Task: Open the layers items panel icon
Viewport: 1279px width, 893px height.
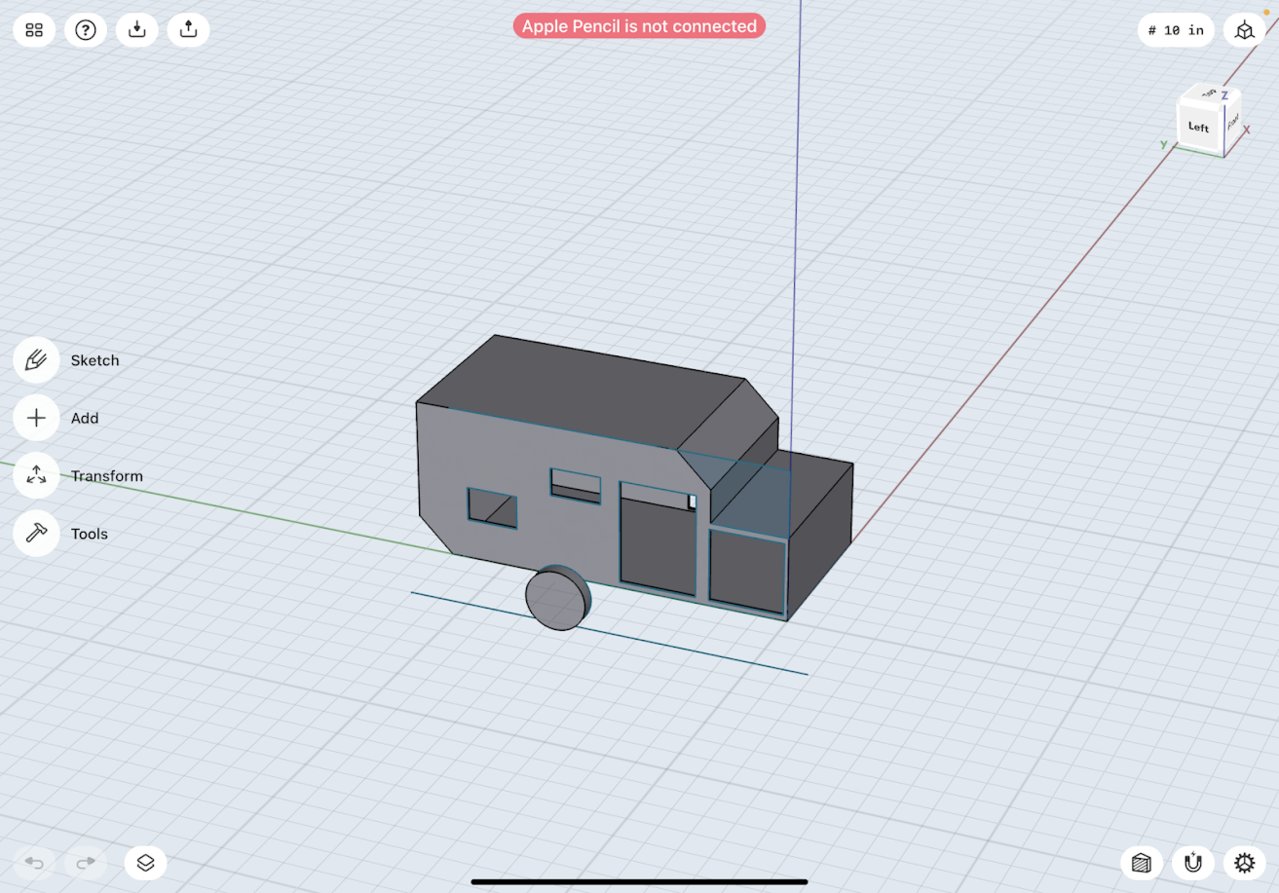Action: (x=145, y=862)
